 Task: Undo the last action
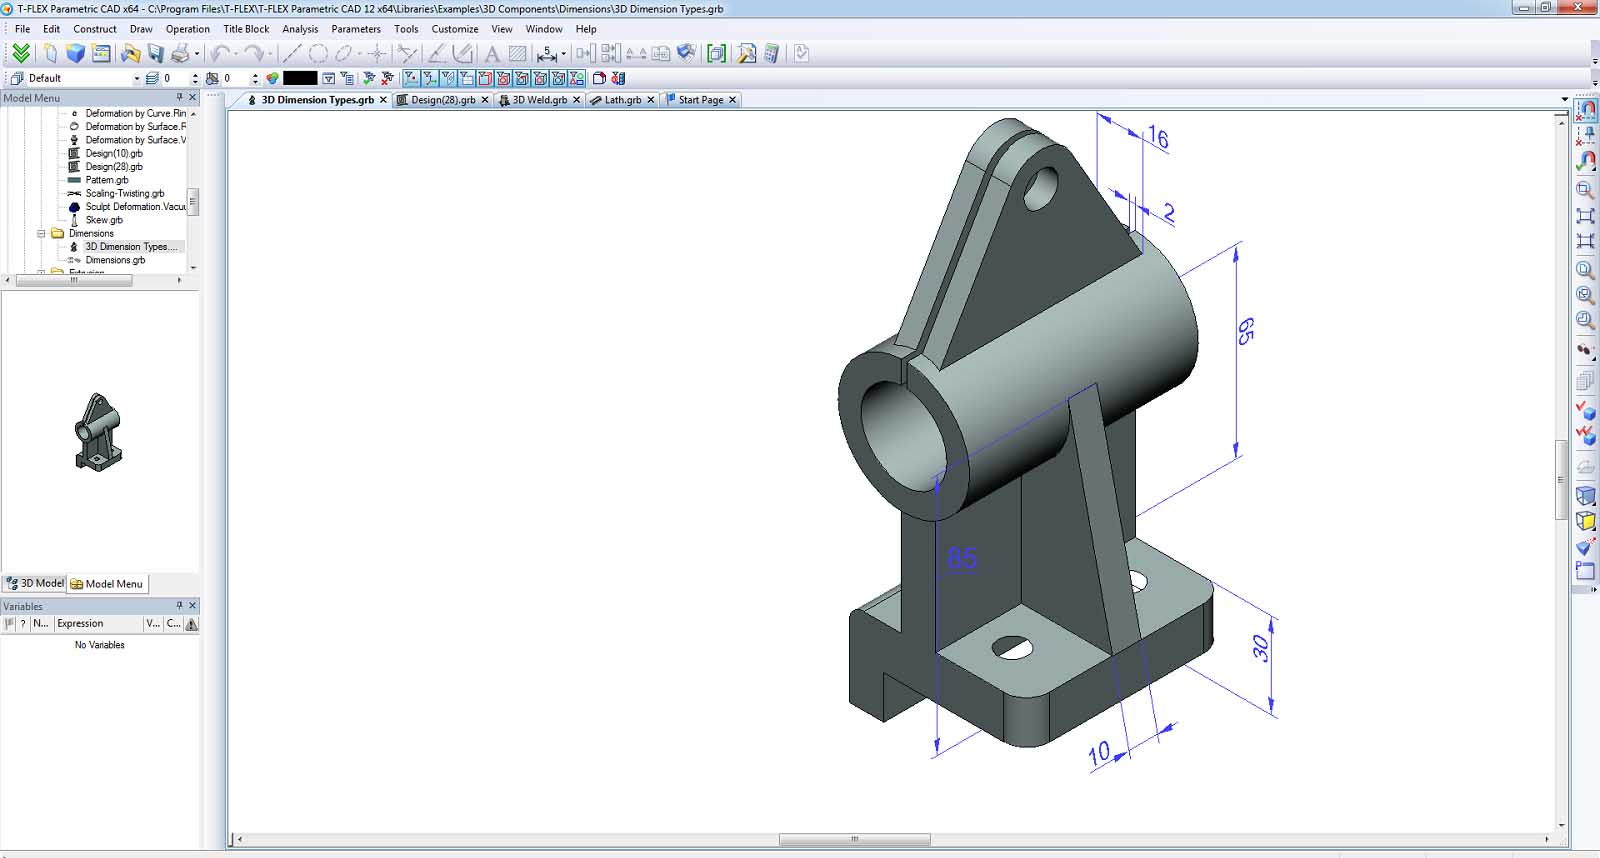pos(220,53)
